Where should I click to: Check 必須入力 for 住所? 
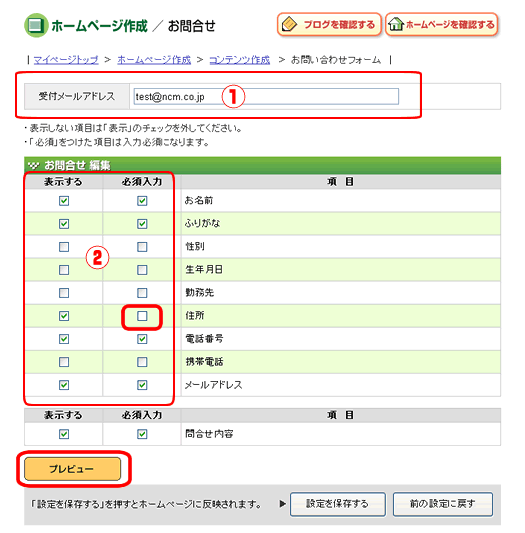(142, 316)
